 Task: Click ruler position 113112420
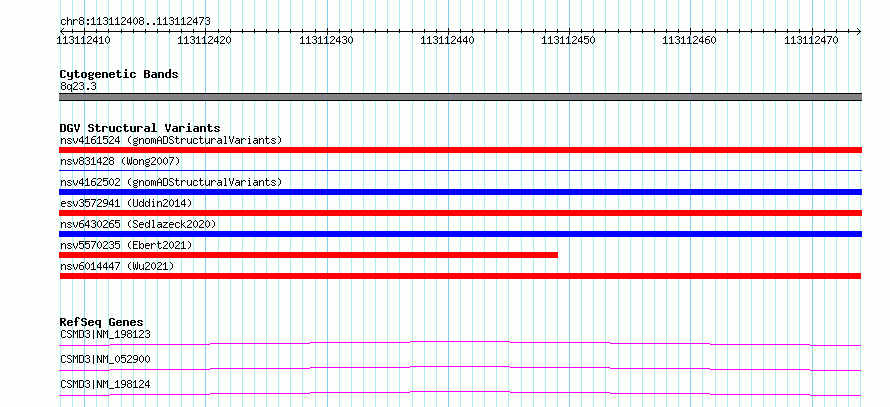pos(205,40)
